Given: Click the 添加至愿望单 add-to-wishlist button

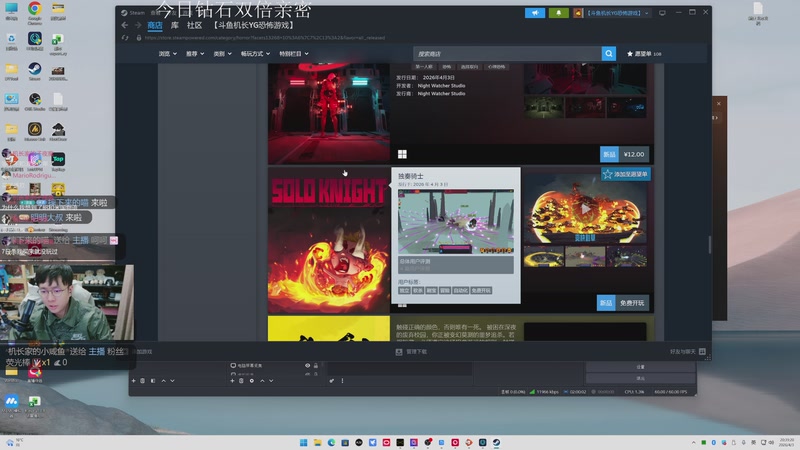Looking at the screenshot, I should coord(626,174).
